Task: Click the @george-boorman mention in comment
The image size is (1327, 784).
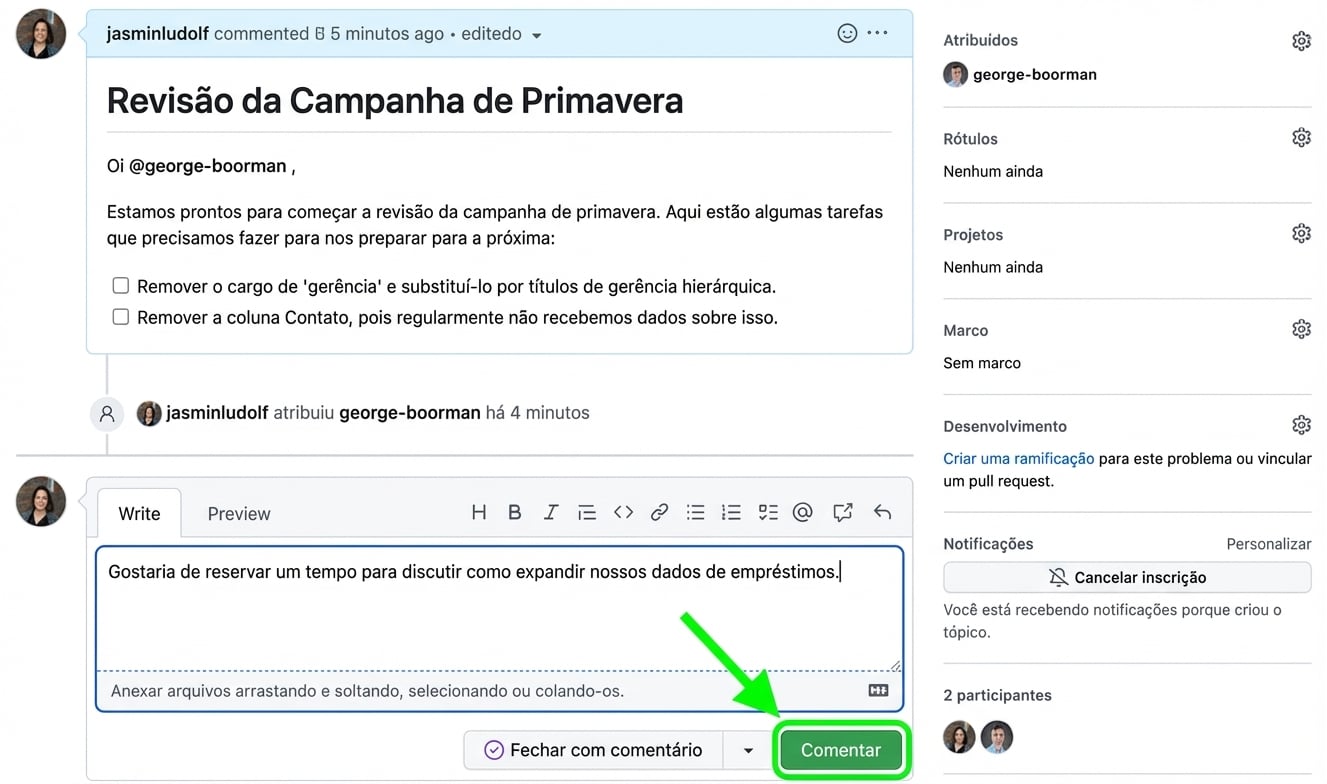Action: tap(208, 166)
